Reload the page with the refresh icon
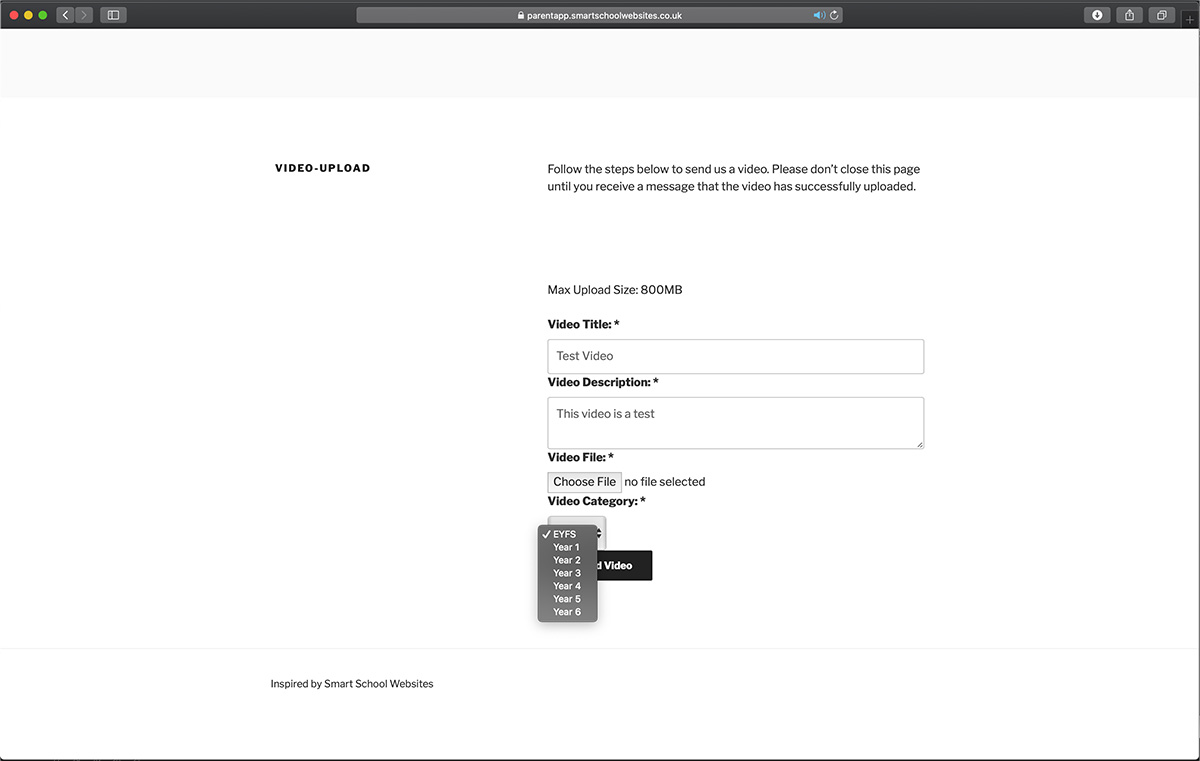The image size is (1200, 761). coord(835,15)
